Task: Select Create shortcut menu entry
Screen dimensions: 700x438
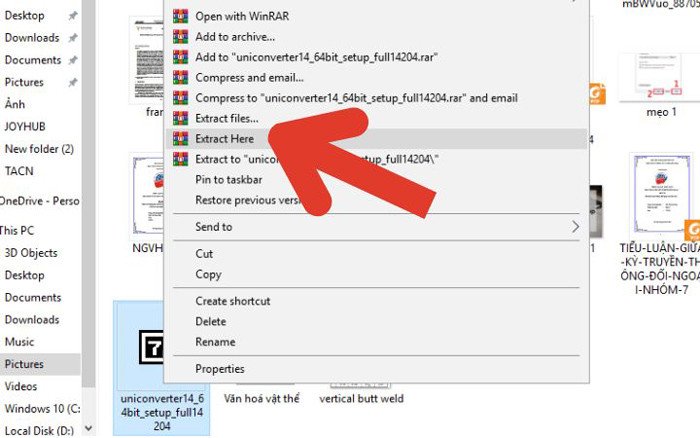Action: point(232,301)
